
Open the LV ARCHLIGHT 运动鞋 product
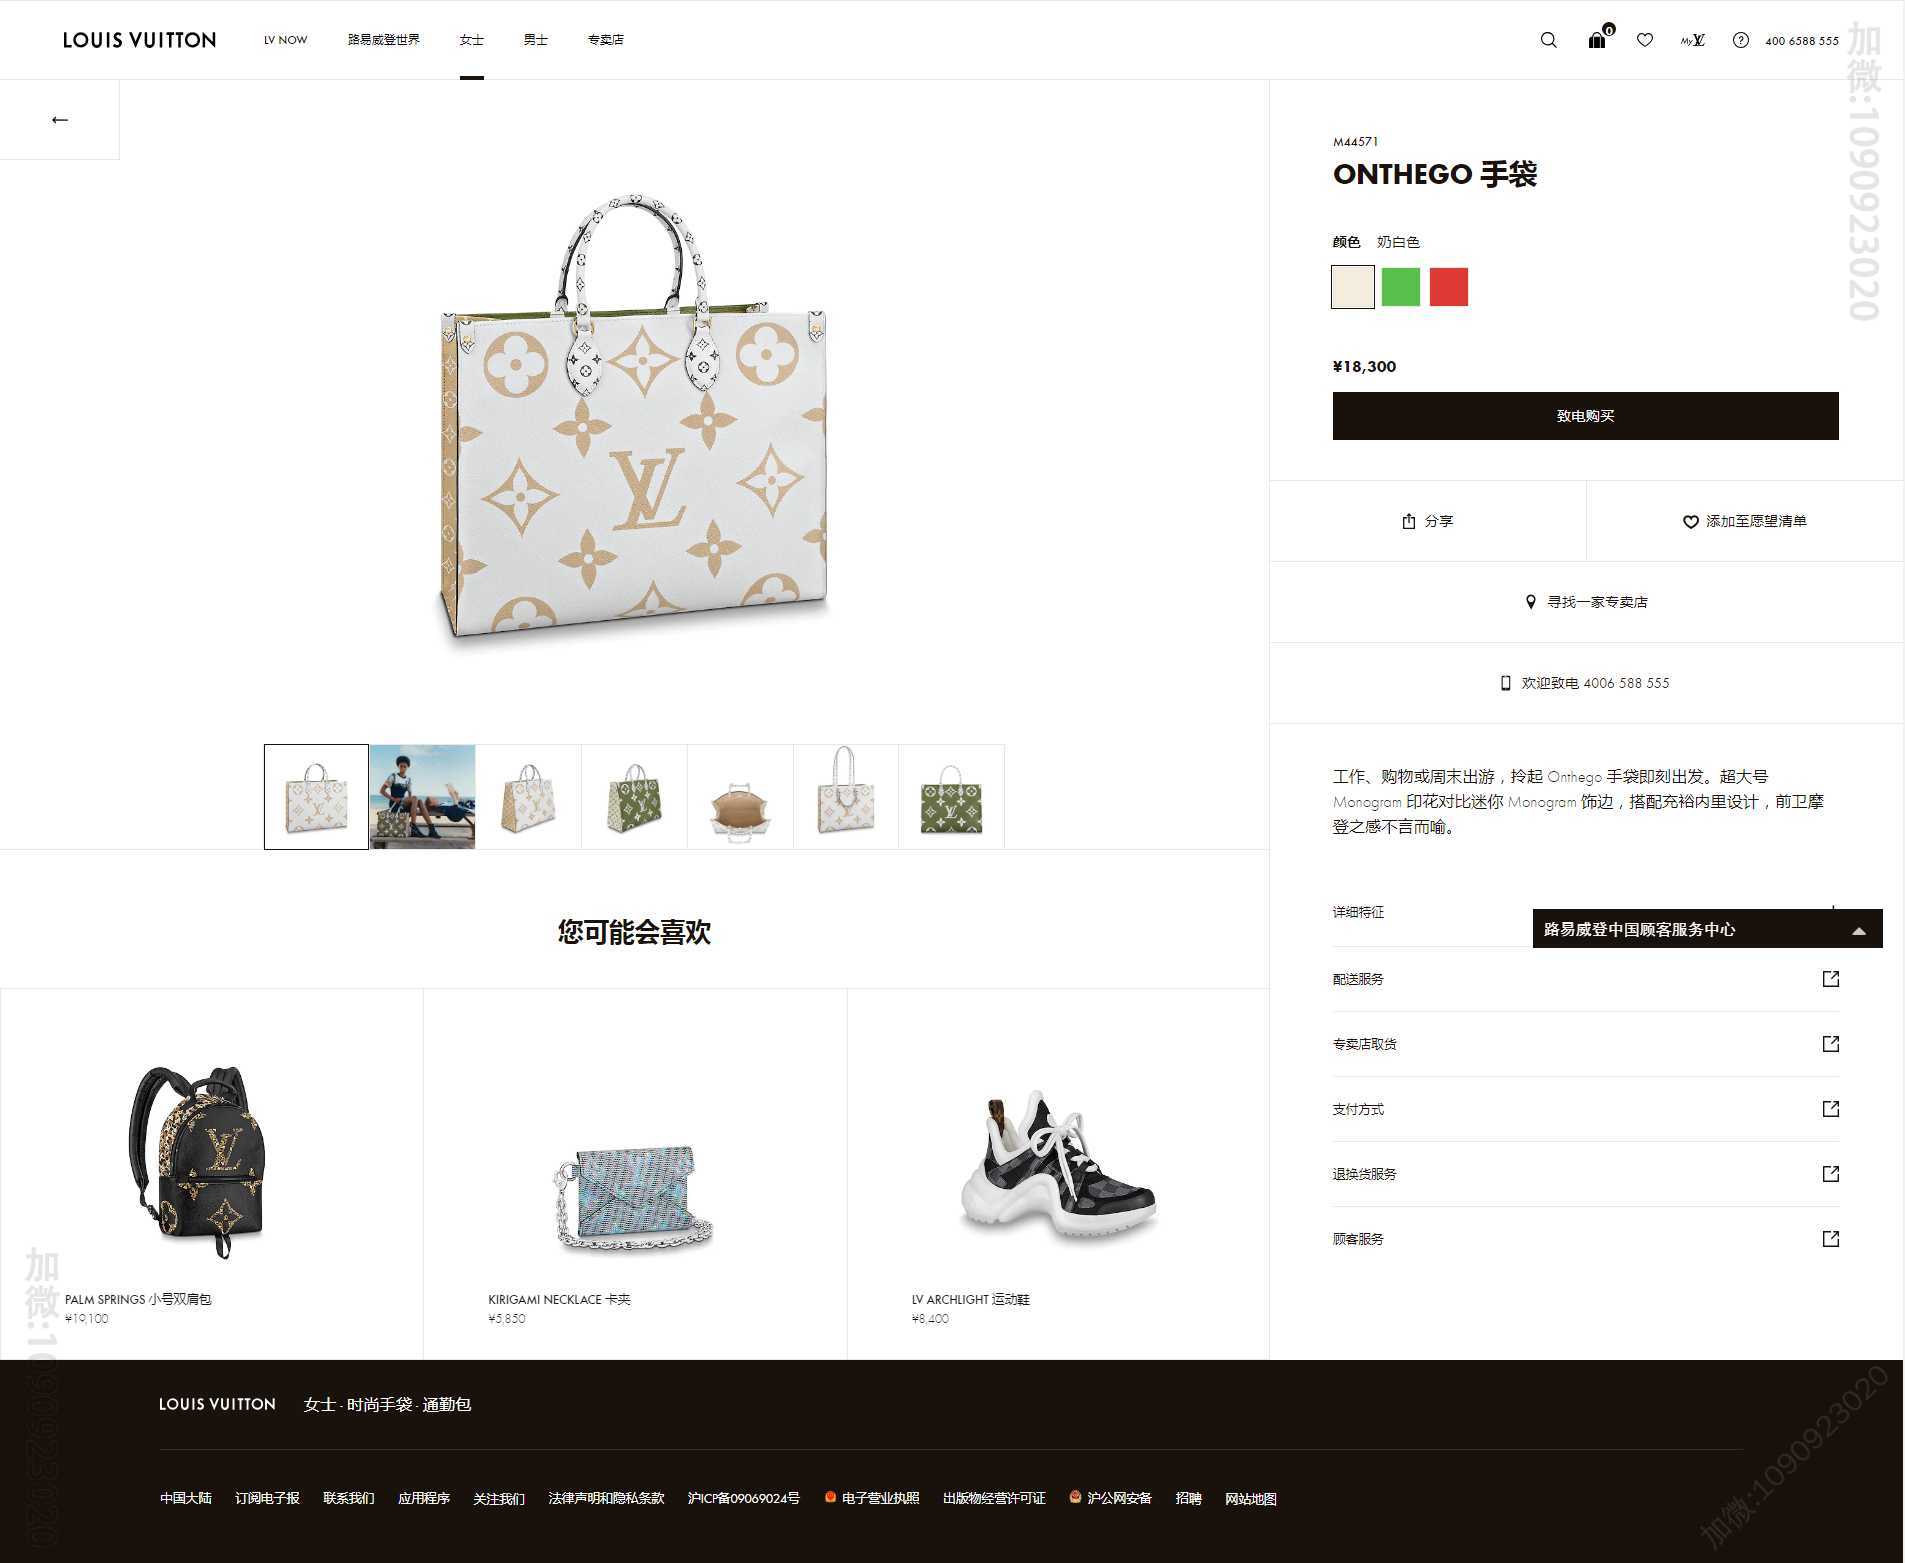(x=1058, y=1175)
